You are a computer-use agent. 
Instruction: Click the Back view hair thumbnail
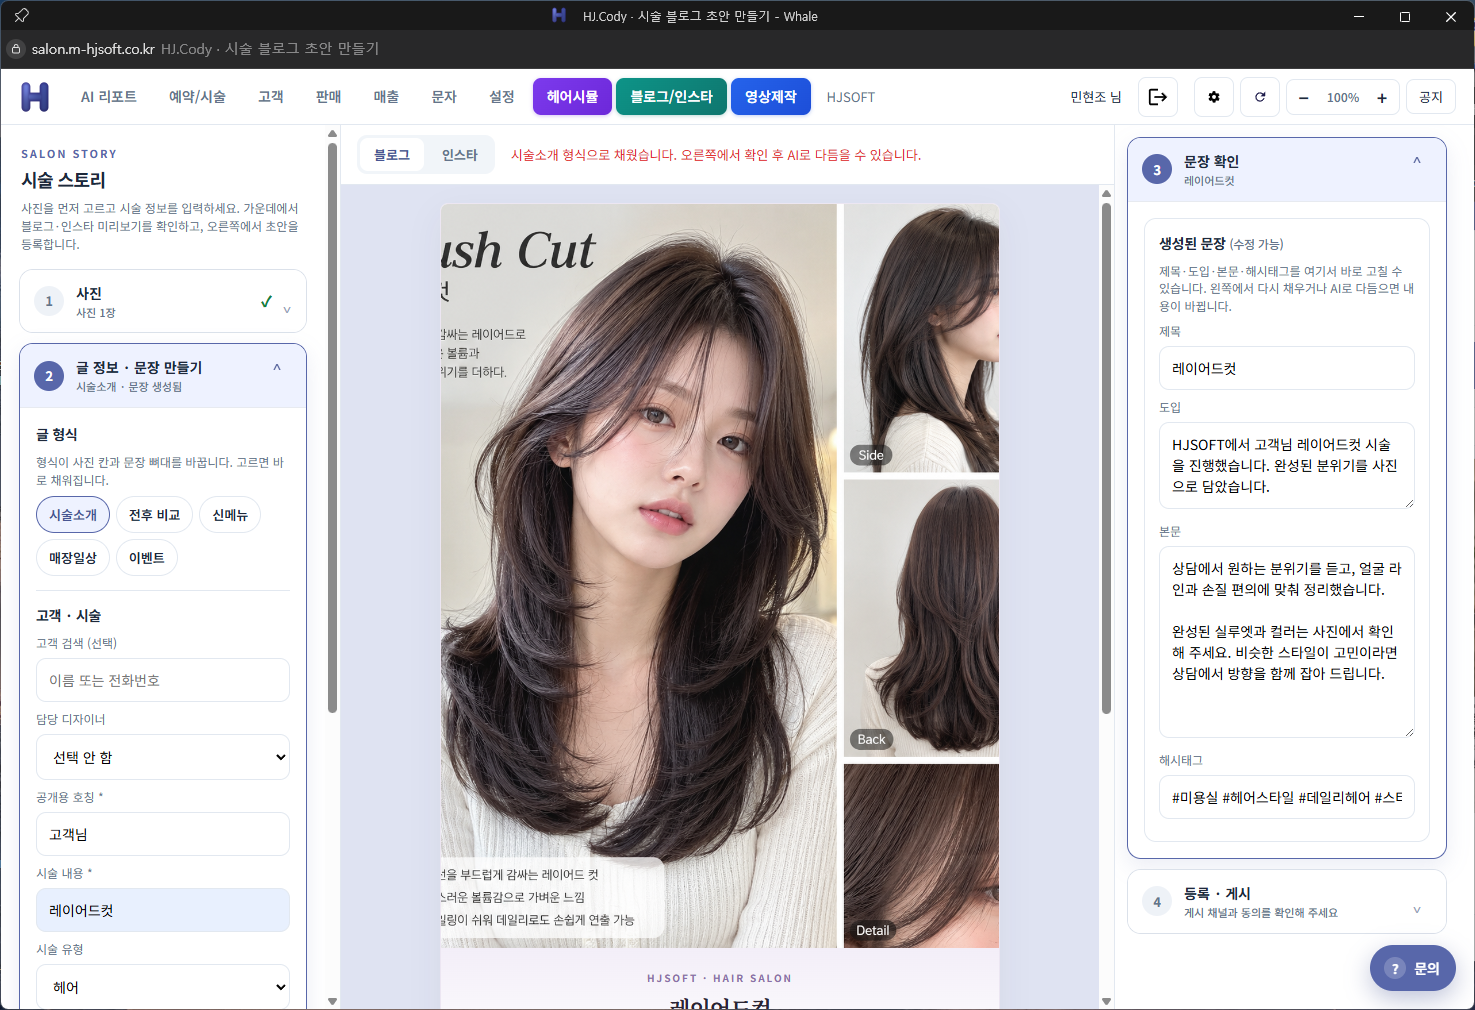[x=921, y=617]
